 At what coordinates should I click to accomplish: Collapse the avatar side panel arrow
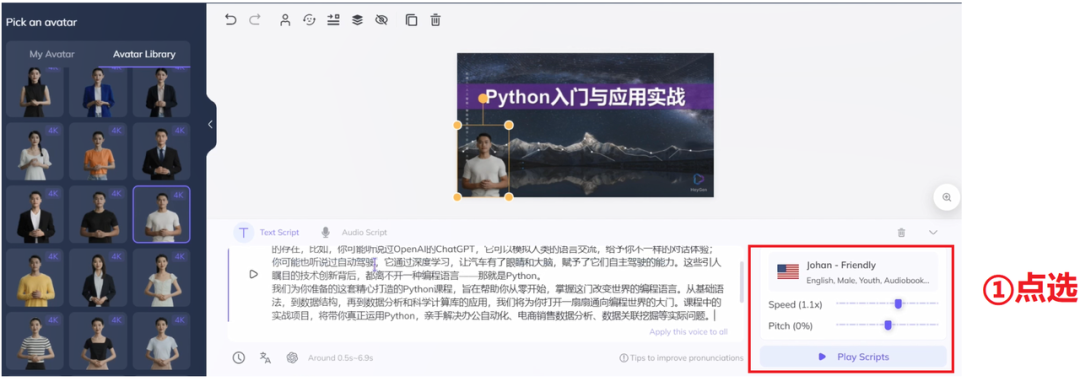[x=211, y=125]
